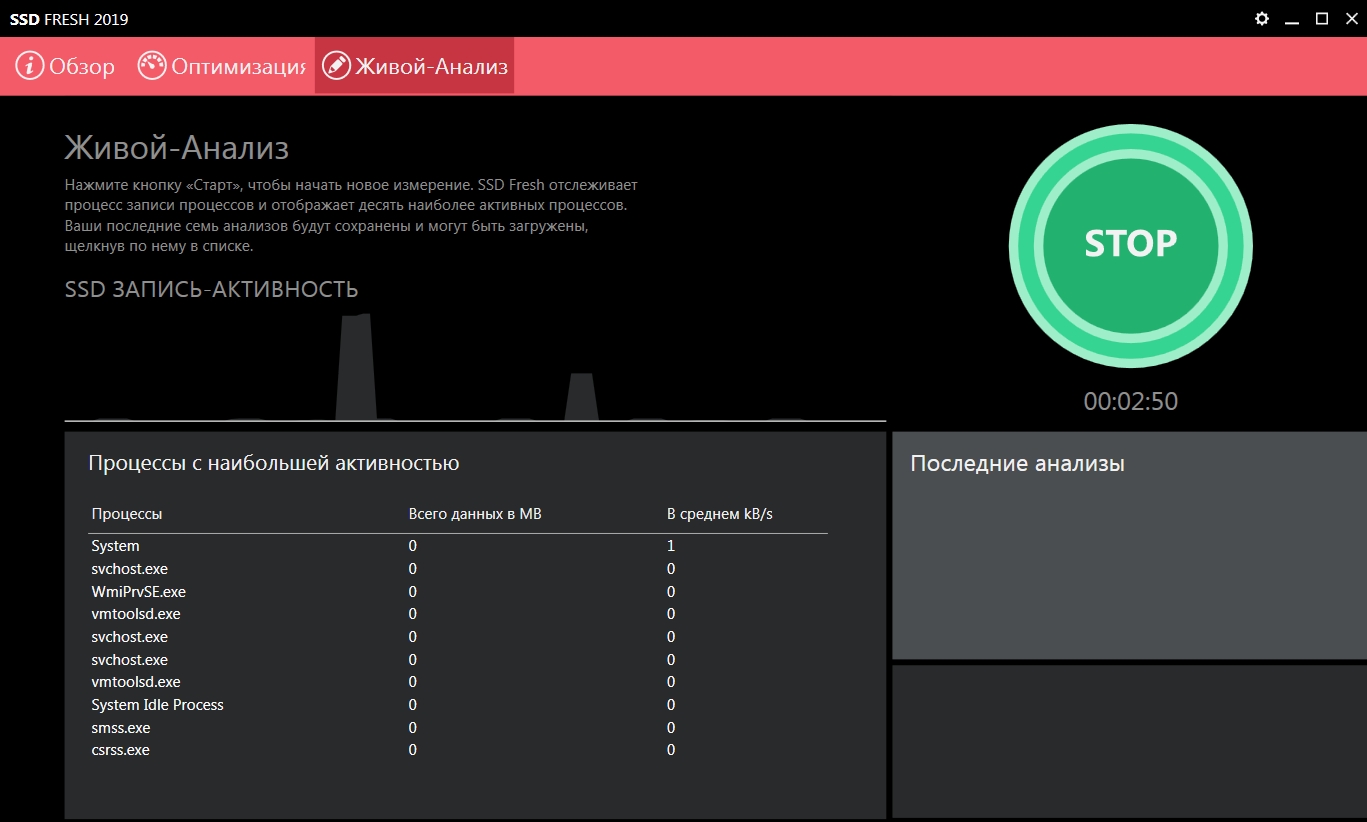Click the Всего данных в MB header

[475, 514]
